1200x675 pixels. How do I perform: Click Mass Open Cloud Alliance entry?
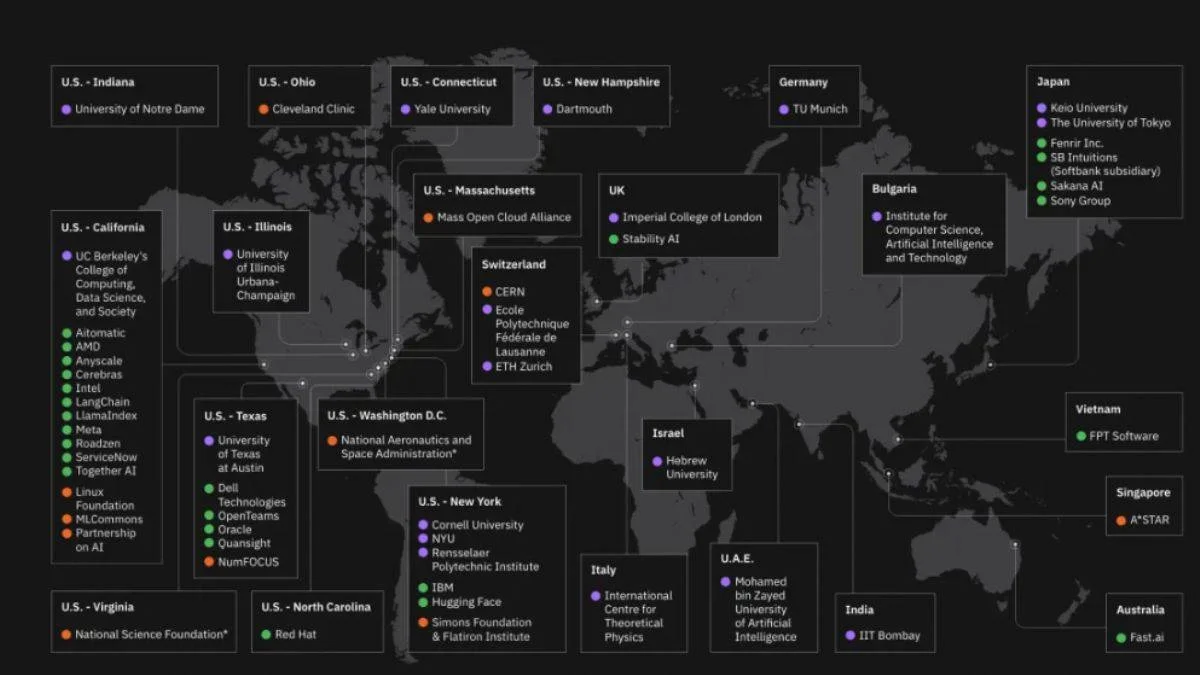coord(497,217)
